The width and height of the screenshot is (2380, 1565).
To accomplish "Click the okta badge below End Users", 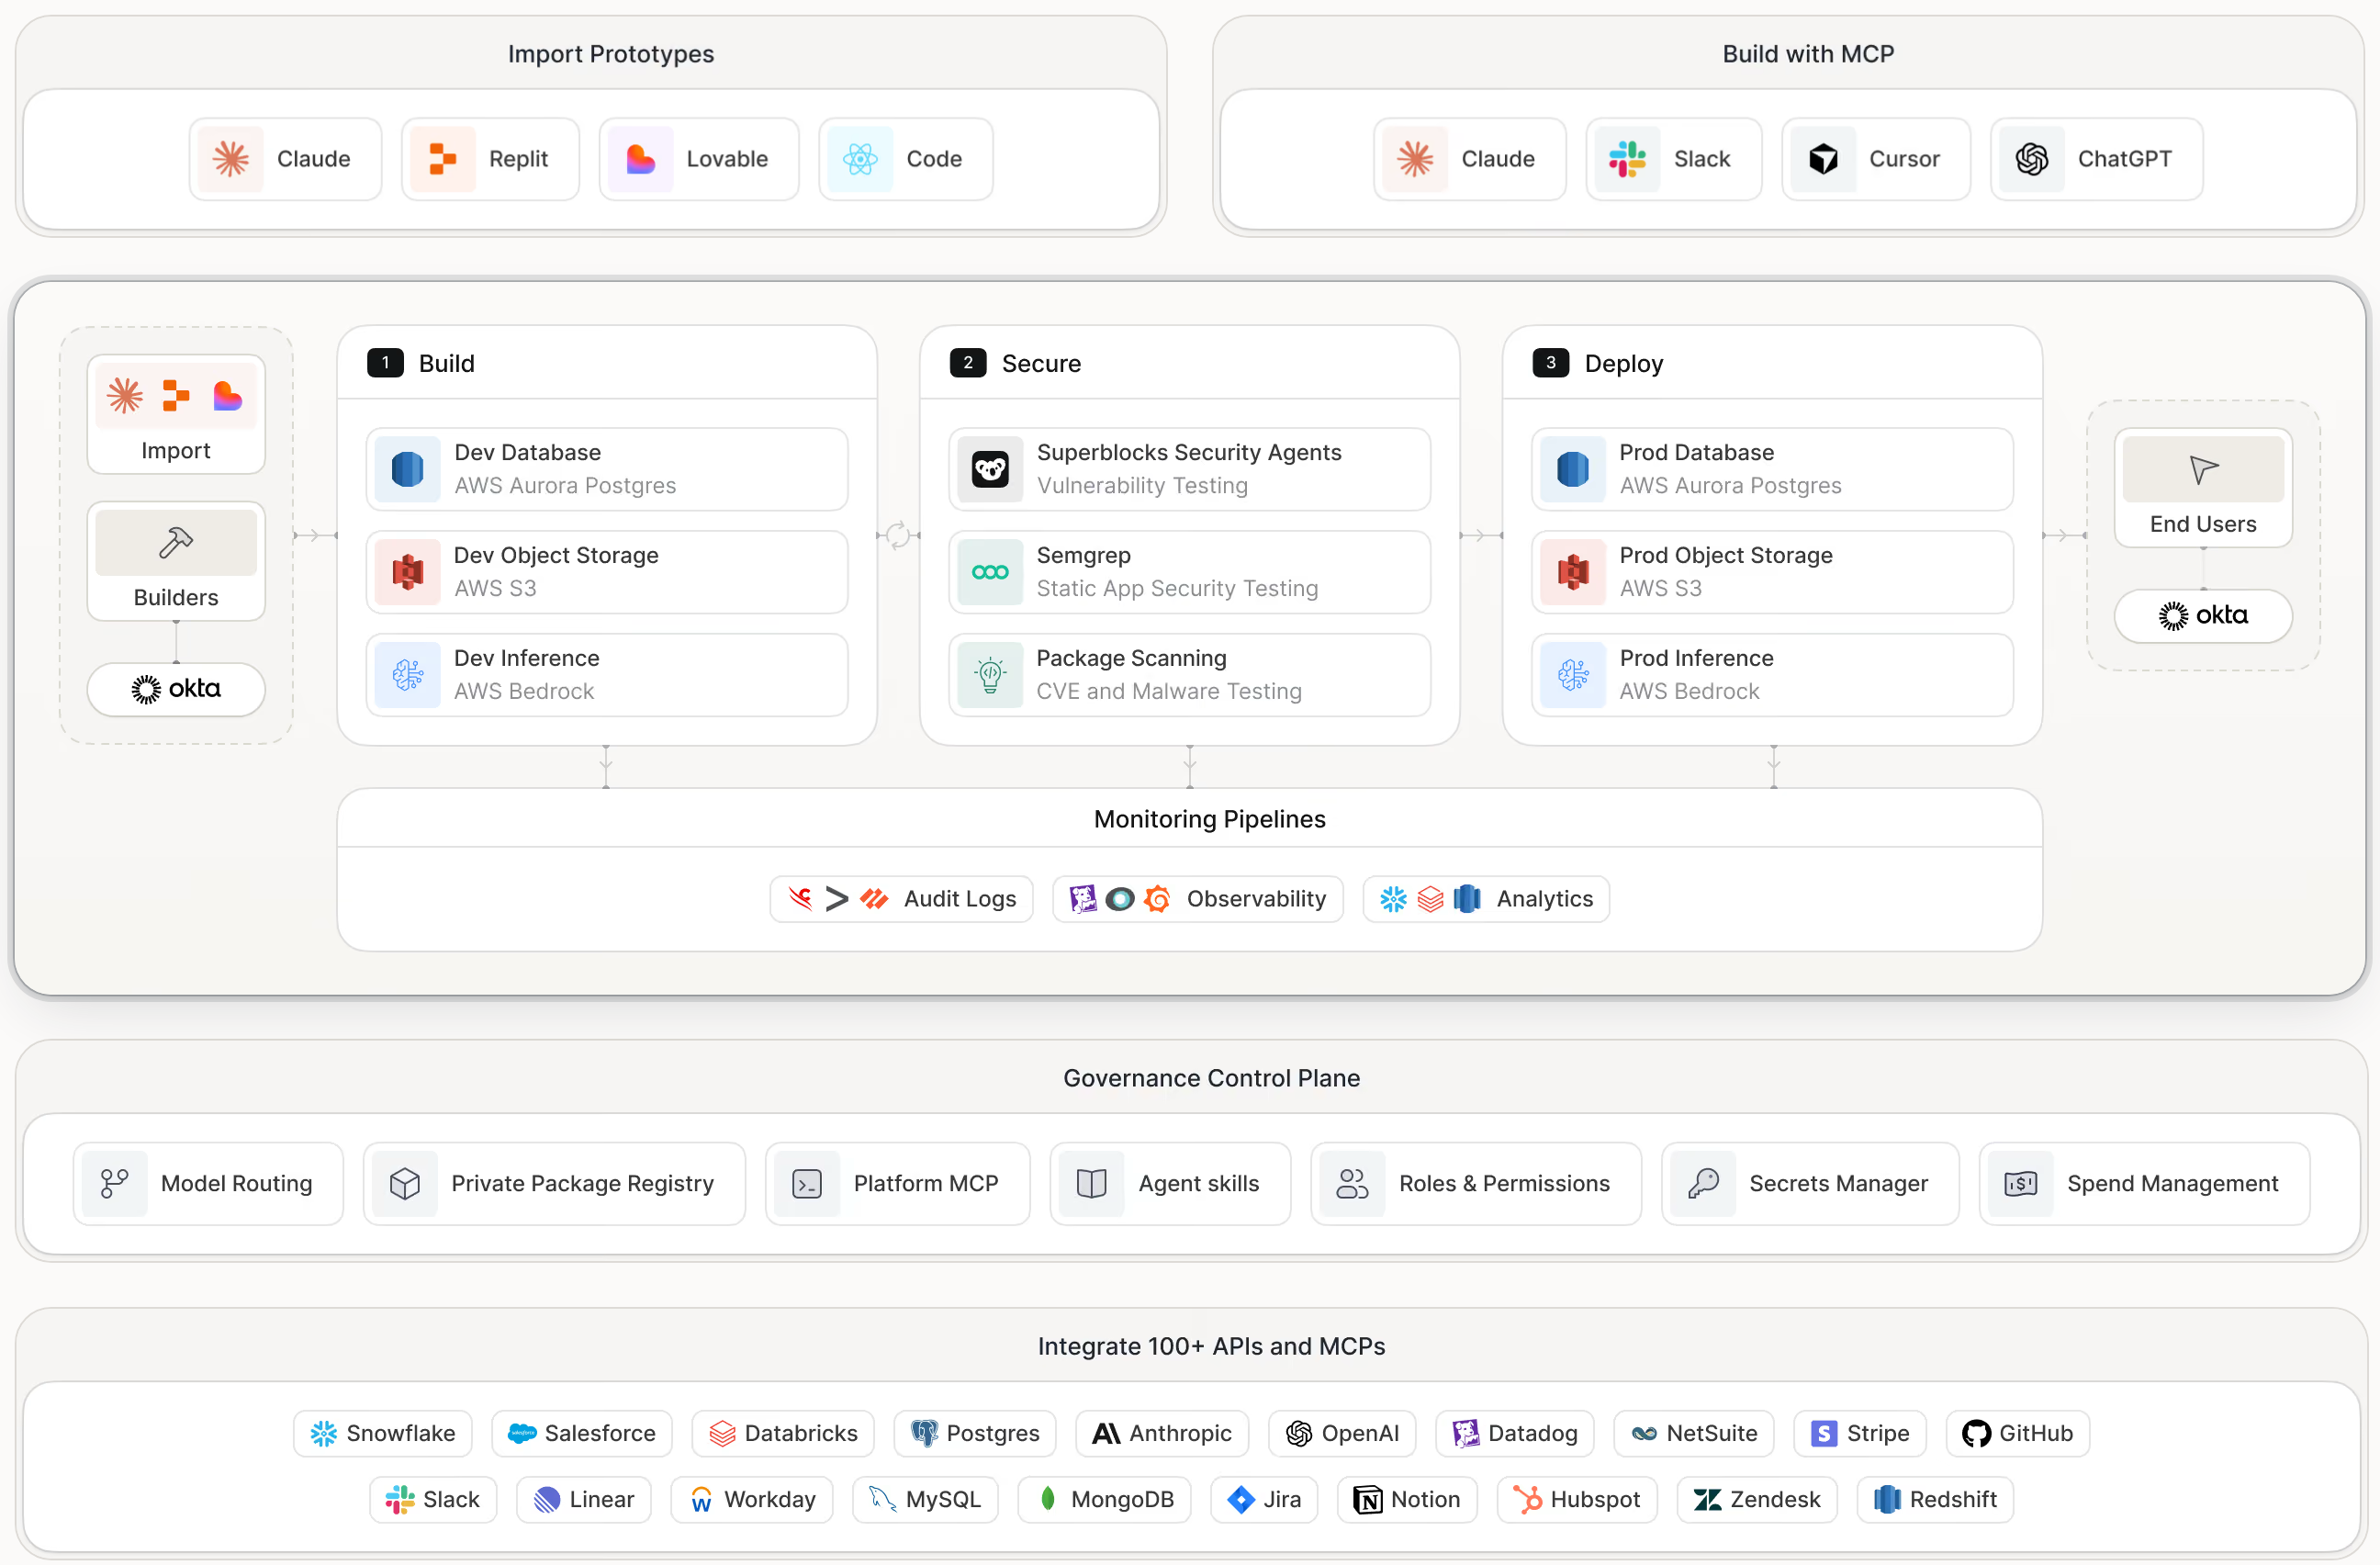I will (2203, 615).
